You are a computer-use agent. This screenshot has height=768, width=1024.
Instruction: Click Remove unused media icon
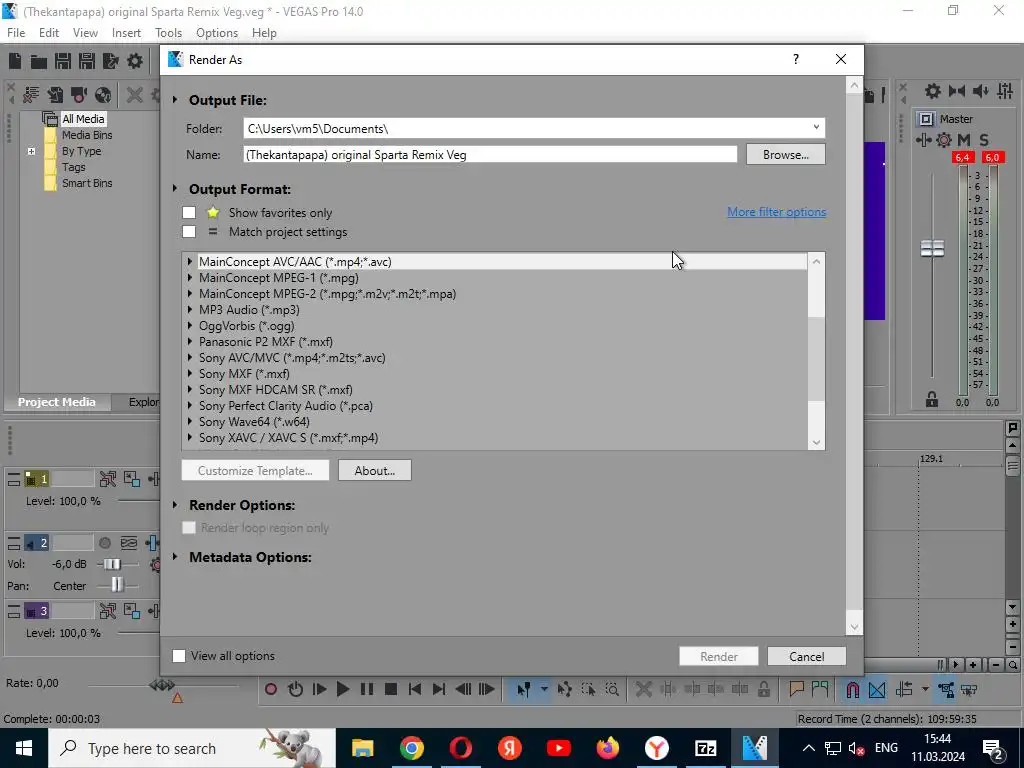pyautogui.click(x=31, y=95)
